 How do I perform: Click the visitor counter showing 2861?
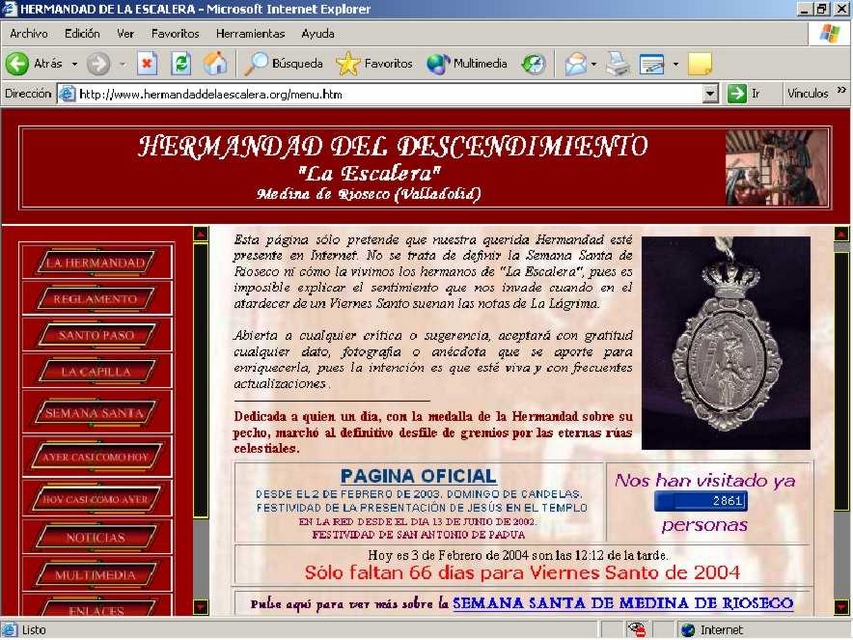coord(701,501)
